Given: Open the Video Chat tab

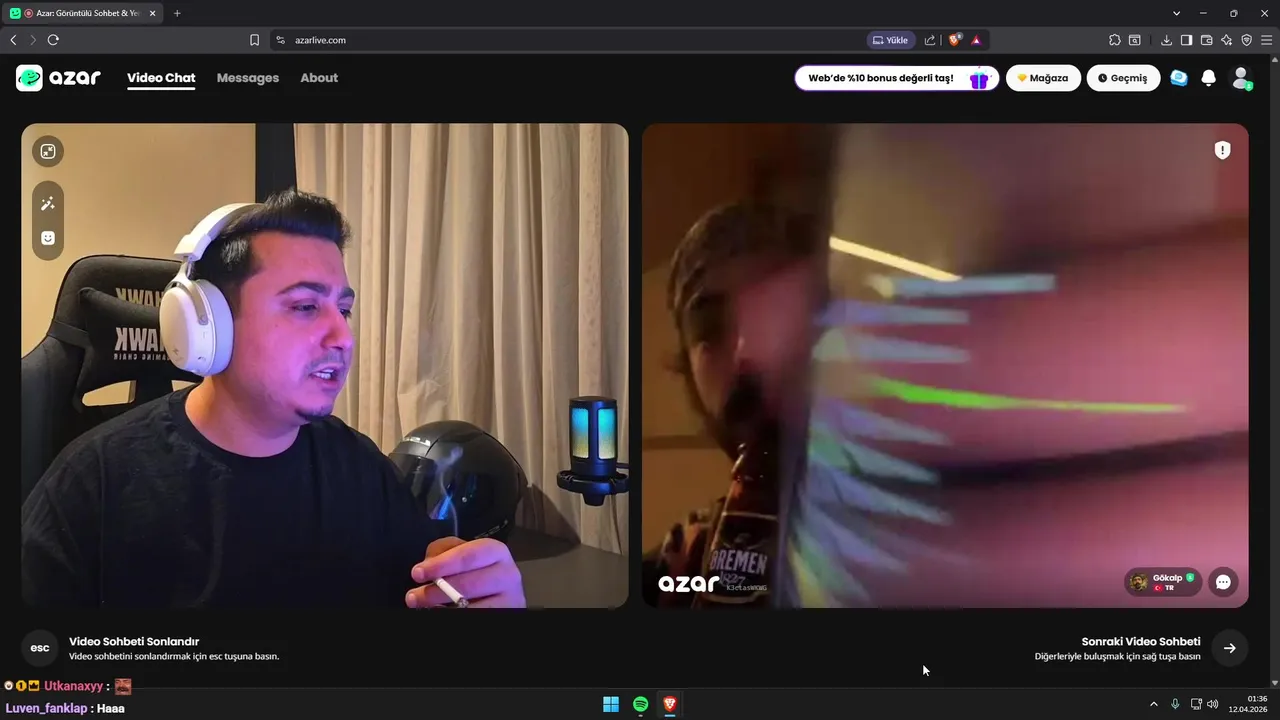Looking at the screenshot, I should point(161,78).
